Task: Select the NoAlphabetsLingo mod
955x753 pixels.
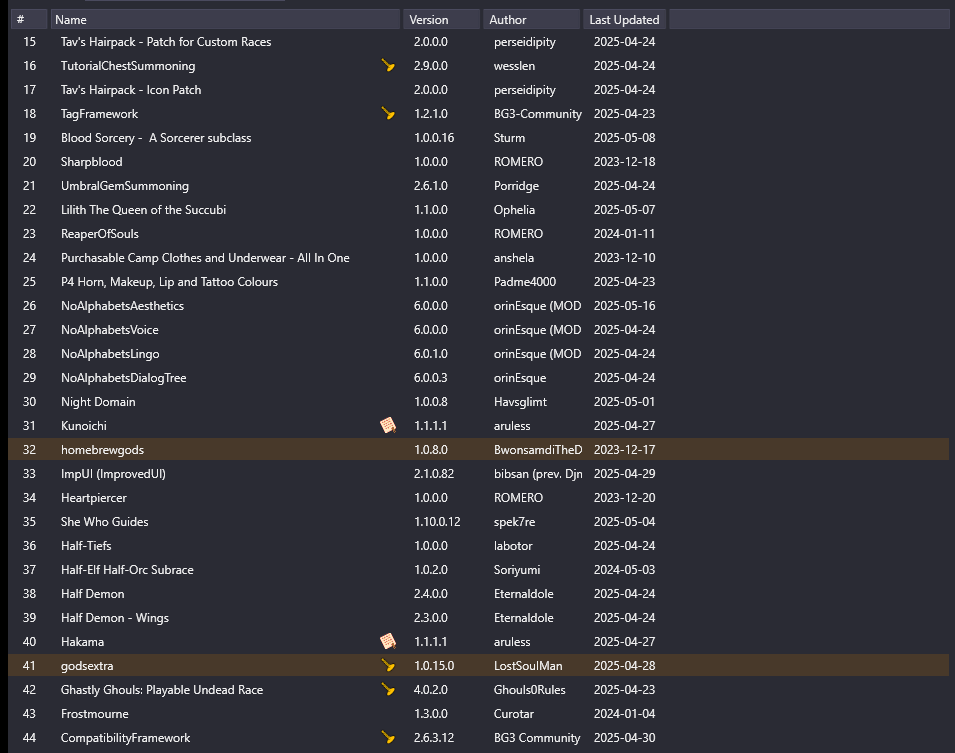Action: click(x=110, y=353)
